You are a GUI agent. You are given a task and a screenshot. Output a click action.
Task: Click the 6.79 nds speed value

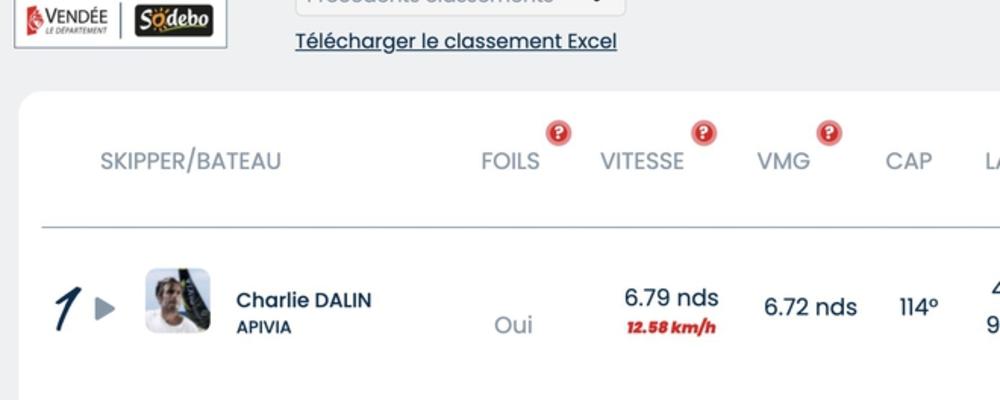[x=671, y=298]
